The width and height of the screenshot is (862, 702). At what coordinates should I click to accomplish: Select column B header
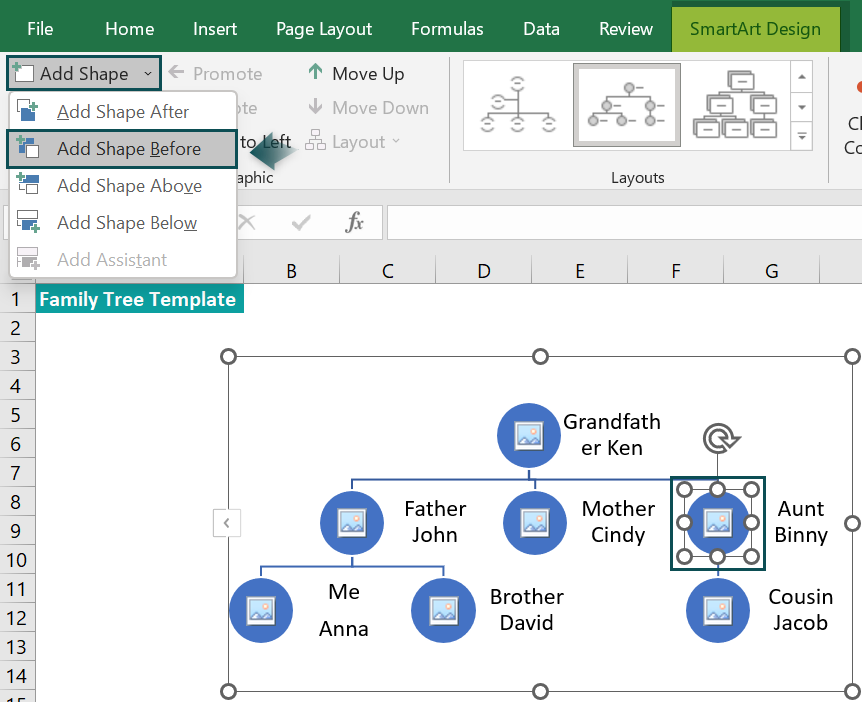pos(291,270)
